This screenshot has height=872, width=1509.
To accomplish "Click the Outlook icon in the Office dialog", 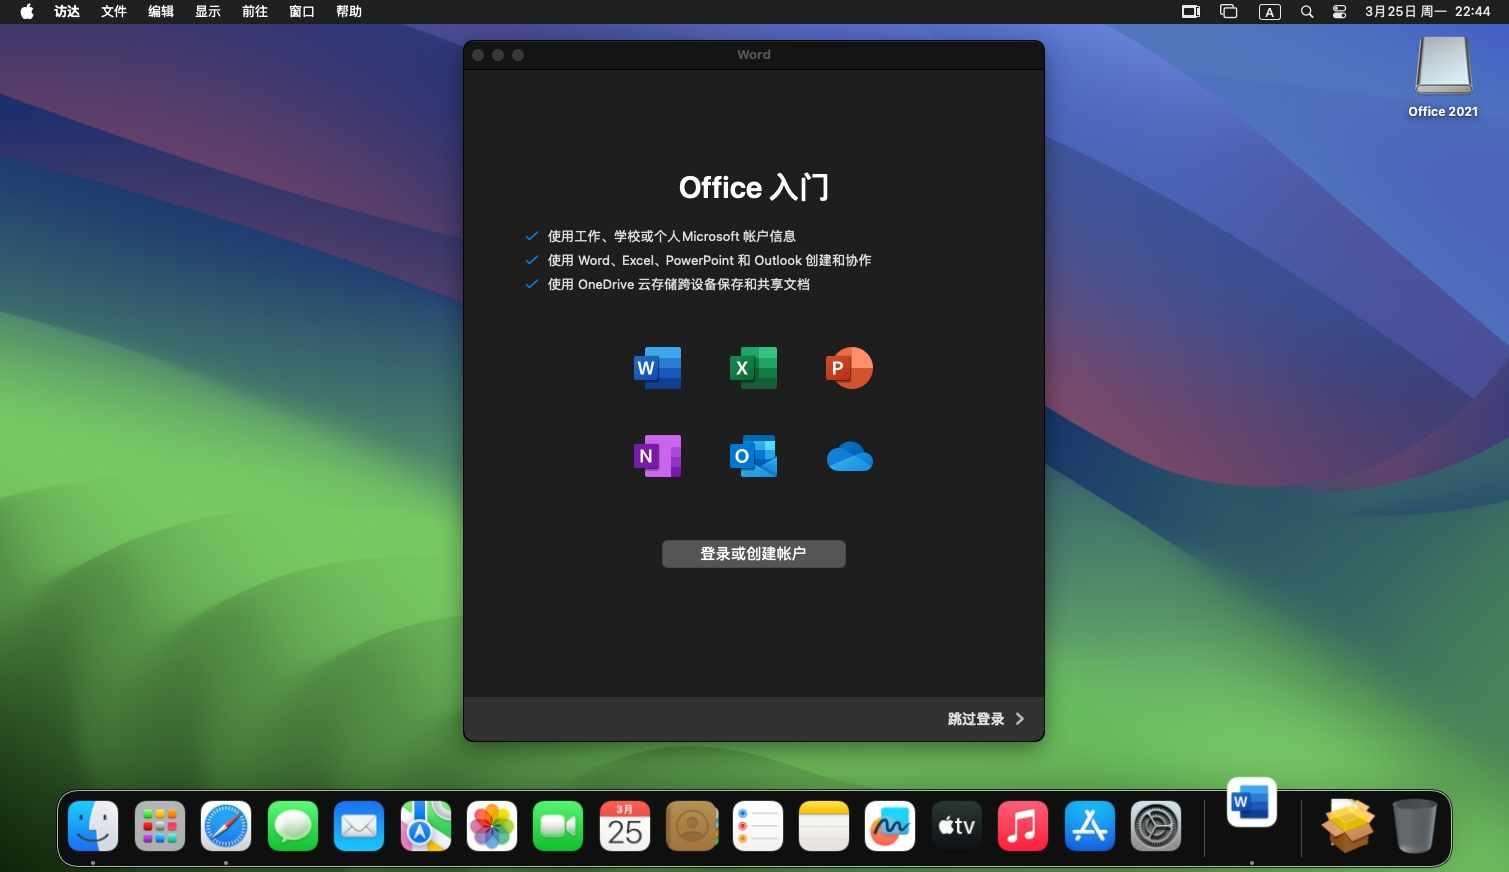I will click(x=754, y=456).
